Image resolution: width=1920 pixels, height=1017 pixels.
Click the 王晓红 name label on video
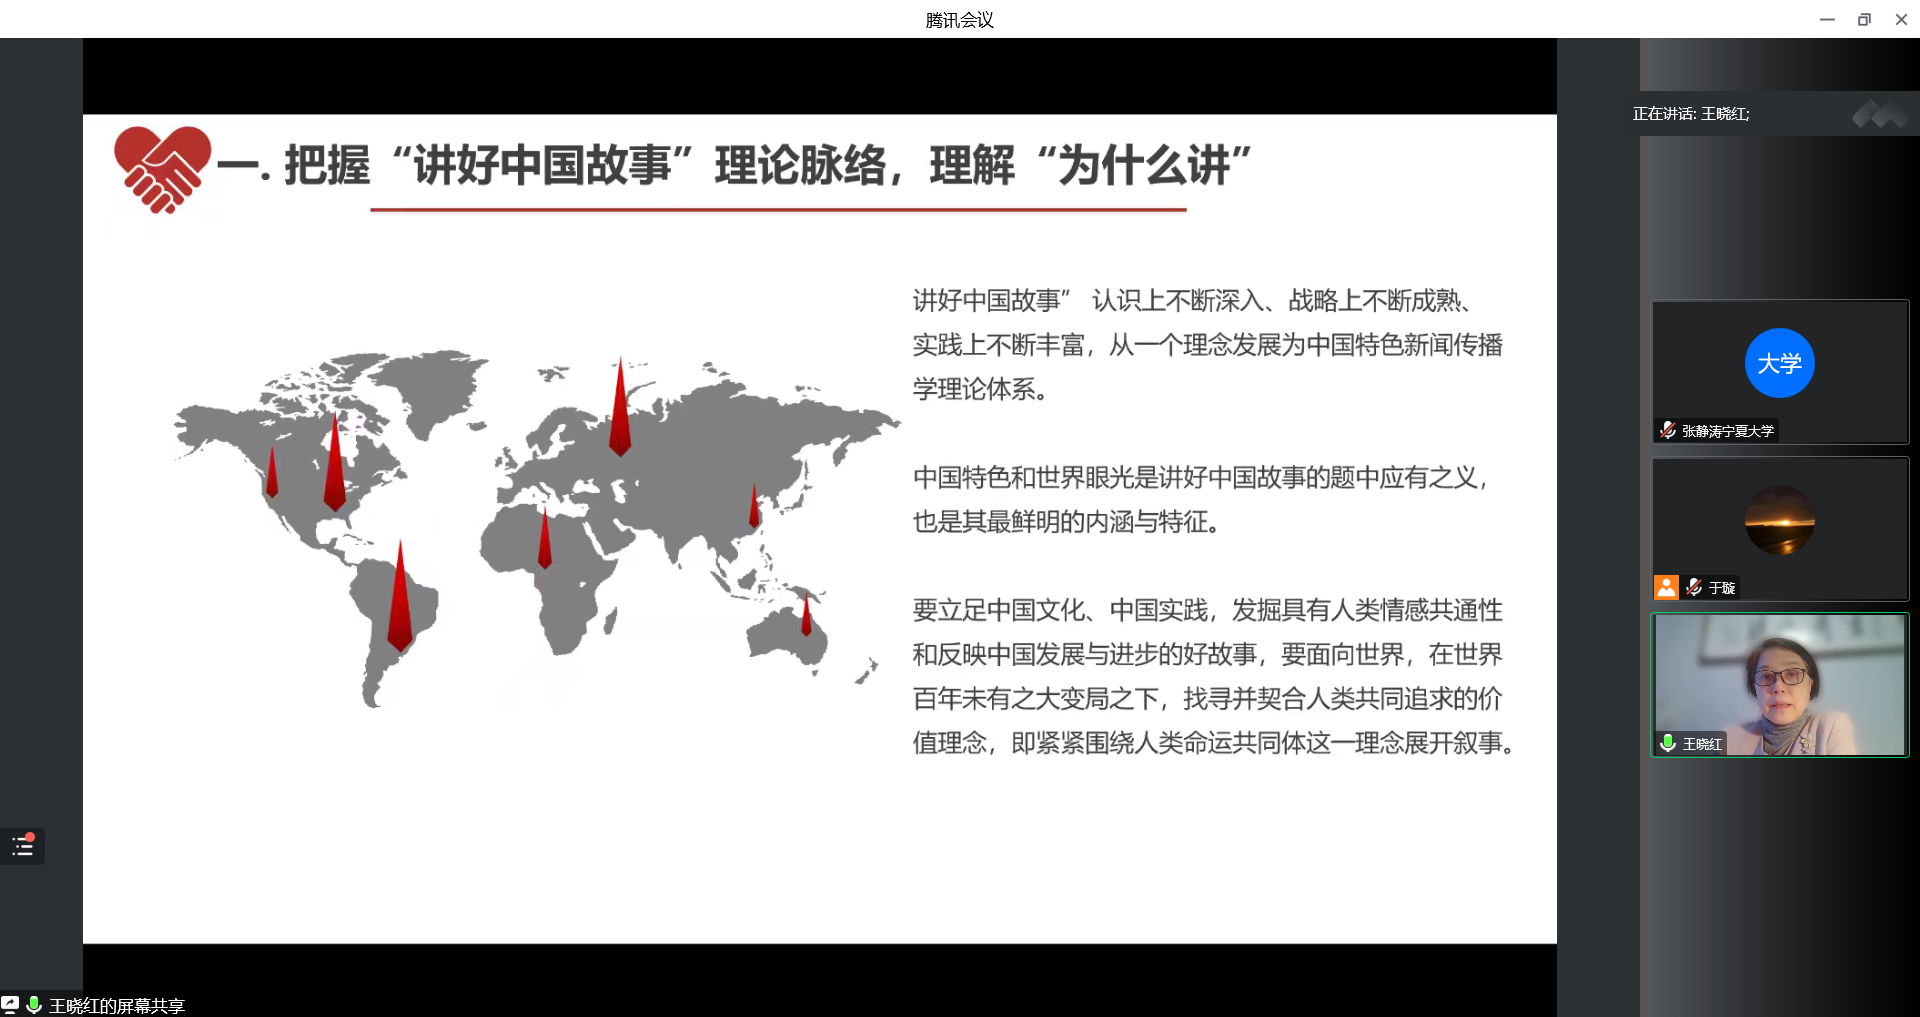click(1702, 744)
